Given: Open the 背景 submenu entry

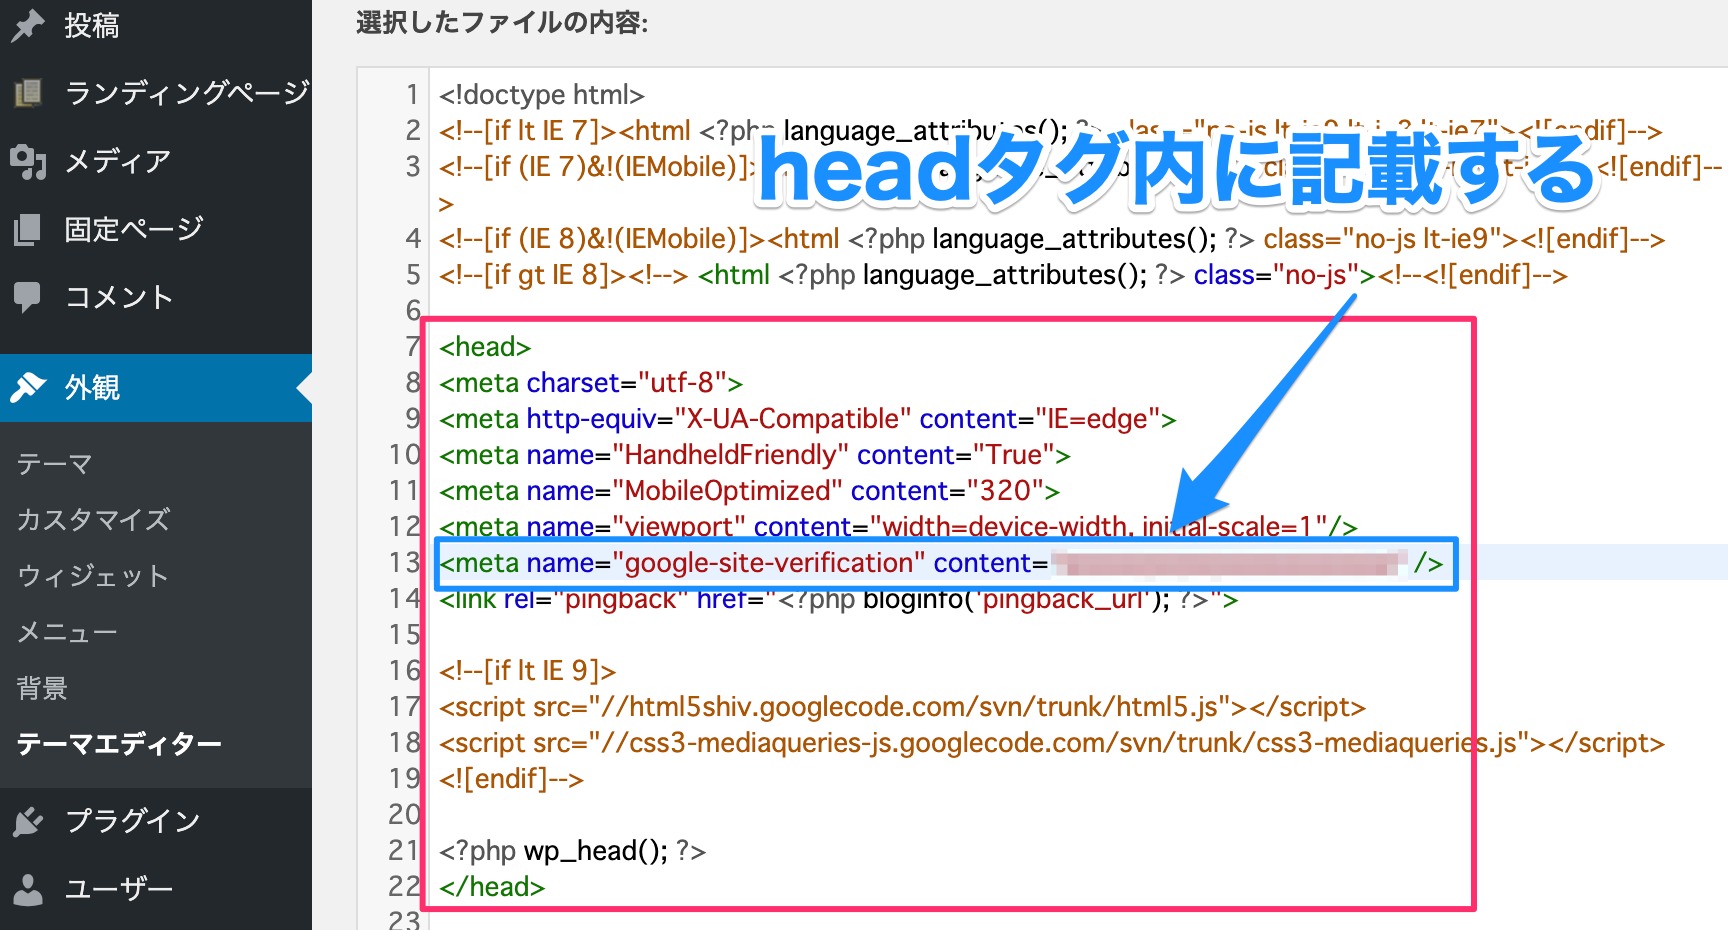Looking at the screenshot, I should point(43,687).
